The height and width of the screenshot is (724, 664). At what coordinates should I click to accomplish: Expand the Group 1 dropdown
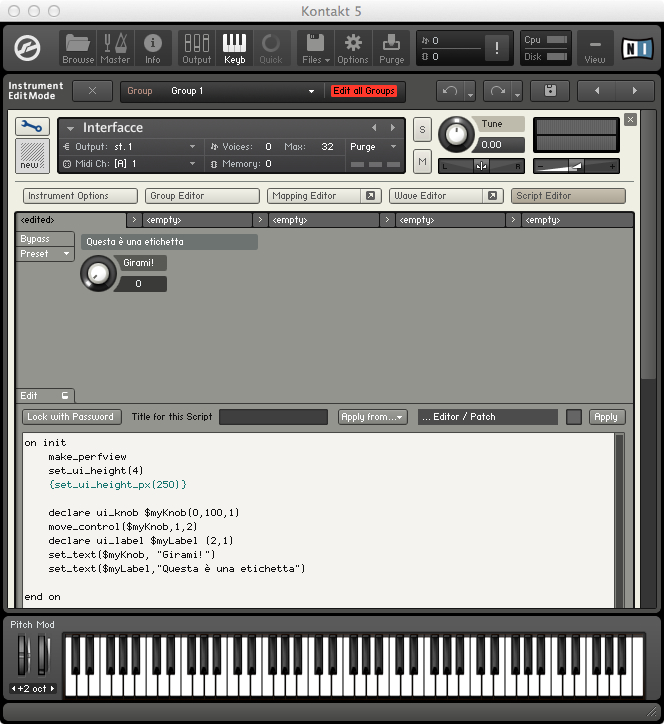[240, 91]
